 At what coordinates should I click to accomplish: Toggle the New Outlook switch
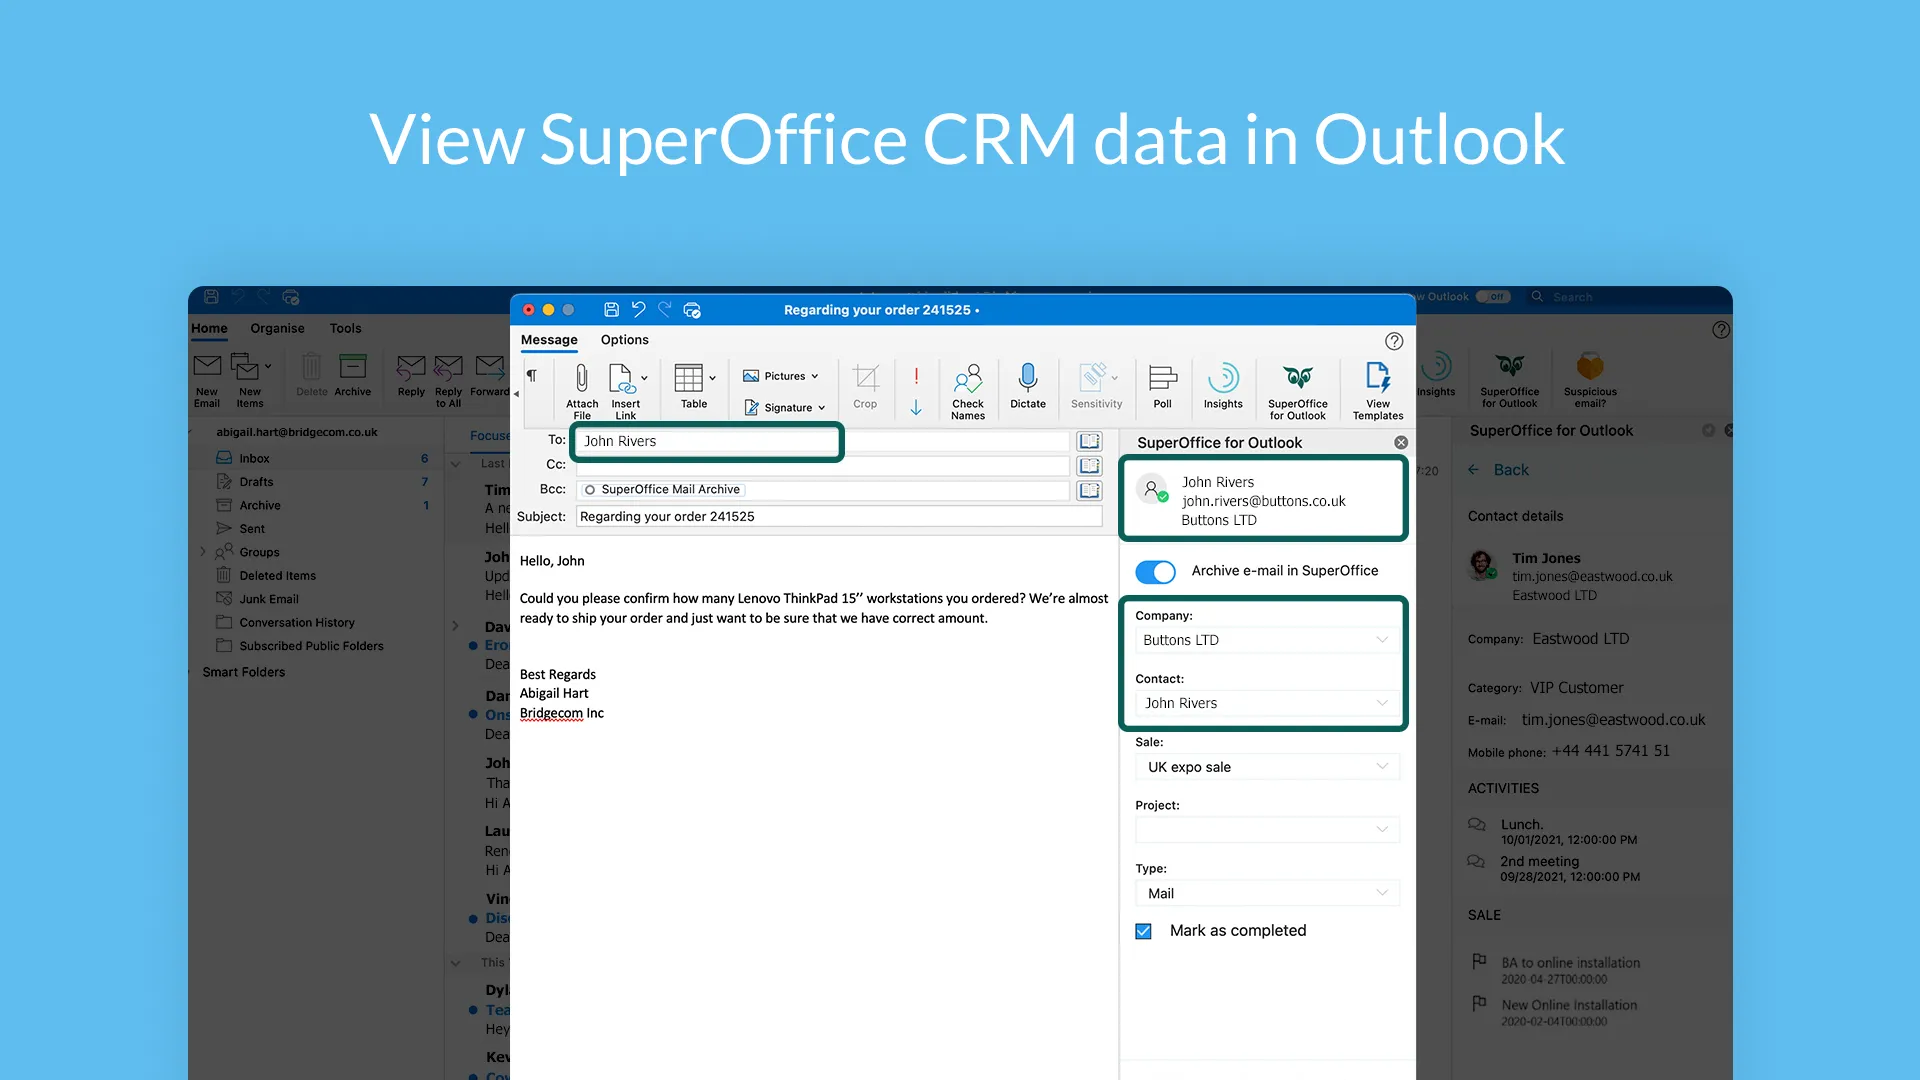(1493, 297)
